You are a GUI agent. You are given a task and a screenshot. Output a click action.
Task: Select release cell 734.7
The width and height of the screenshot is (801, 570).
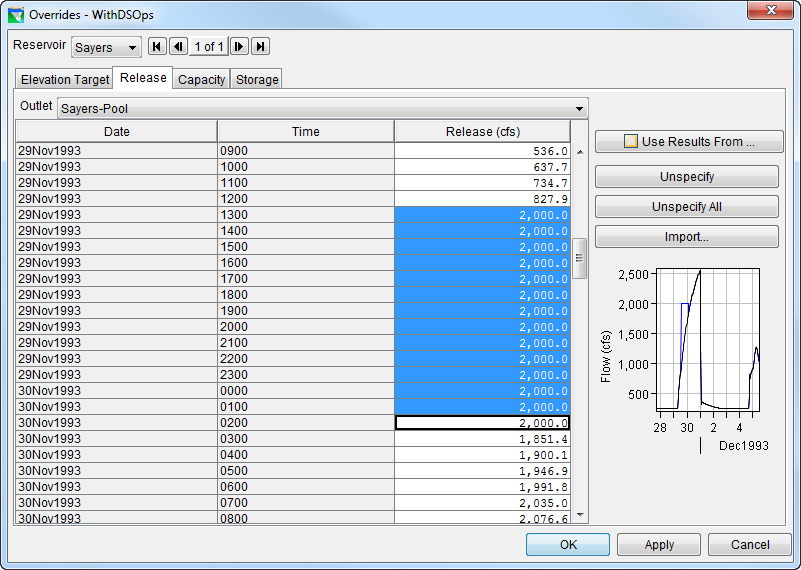482,182
